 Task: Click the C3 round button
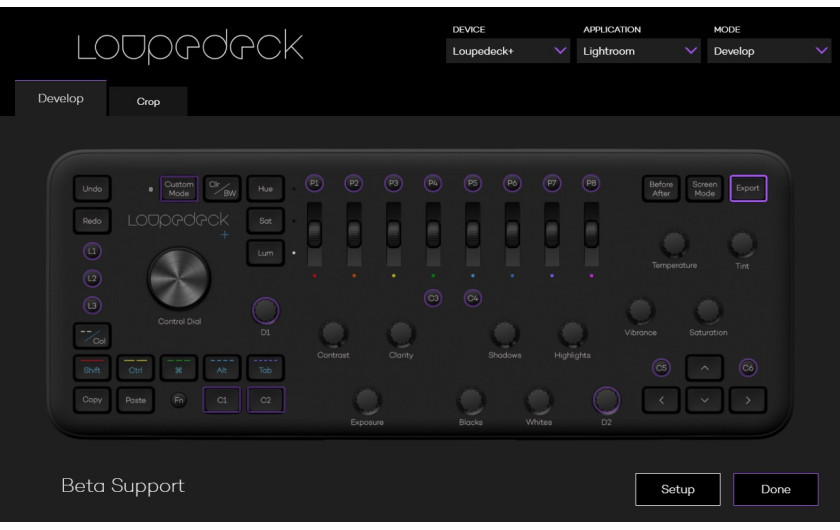[433, 298]
